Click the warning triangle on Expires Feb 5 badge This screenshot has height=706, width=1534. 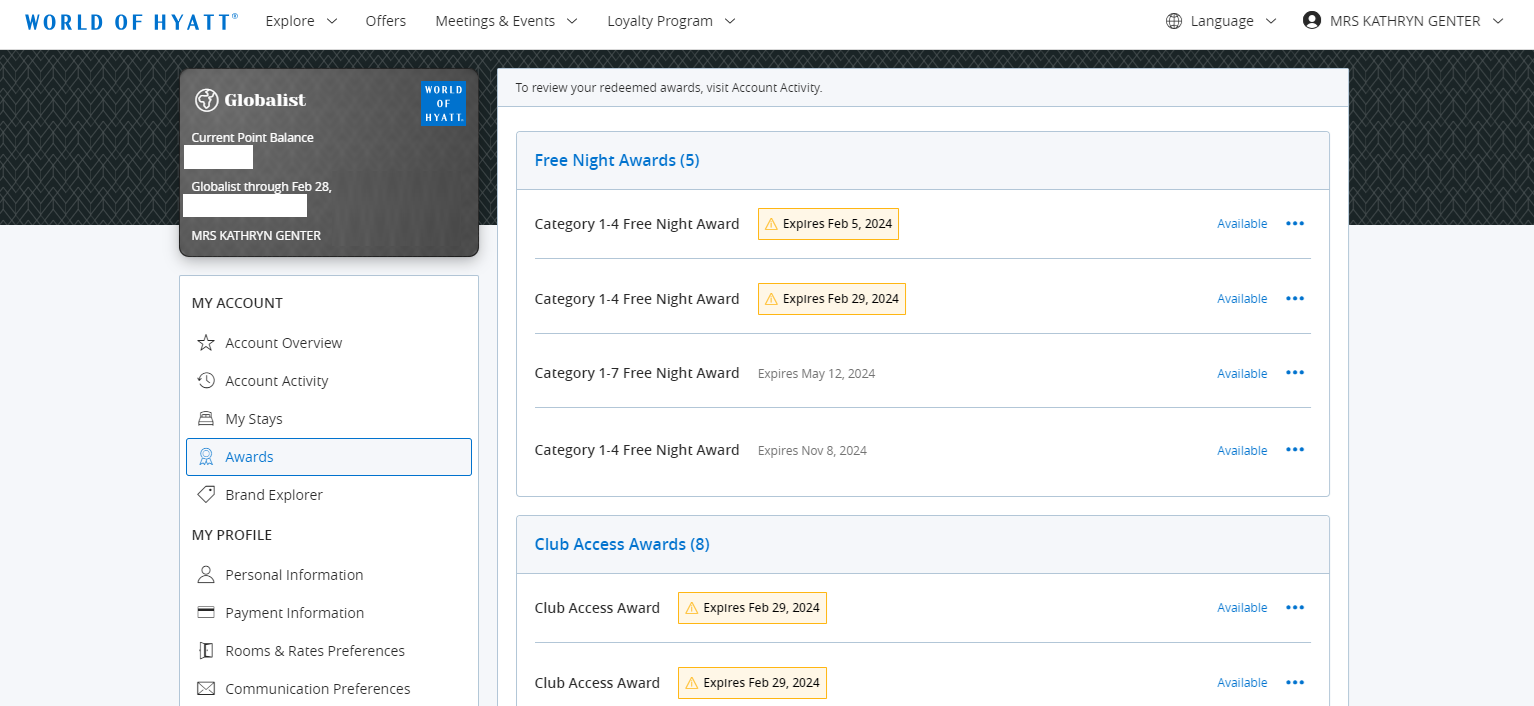(x=770, y=224)
